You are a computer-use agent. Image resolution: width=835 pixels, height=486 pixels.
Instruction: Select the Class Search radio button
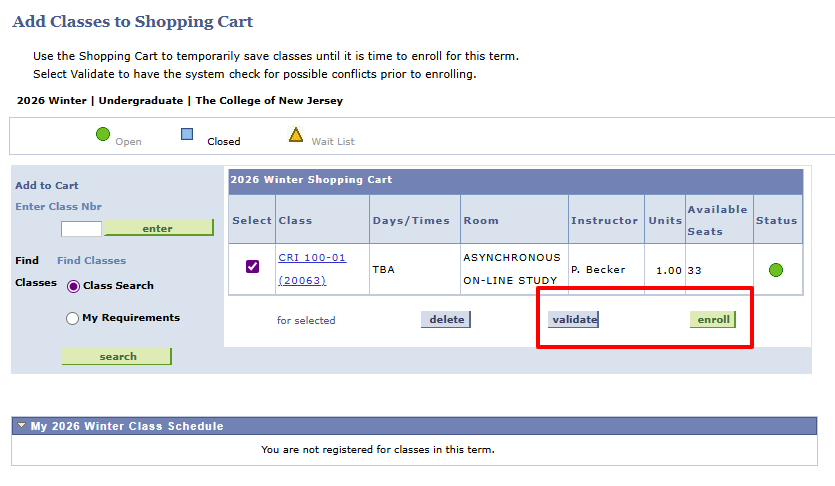tap(73, 286)
